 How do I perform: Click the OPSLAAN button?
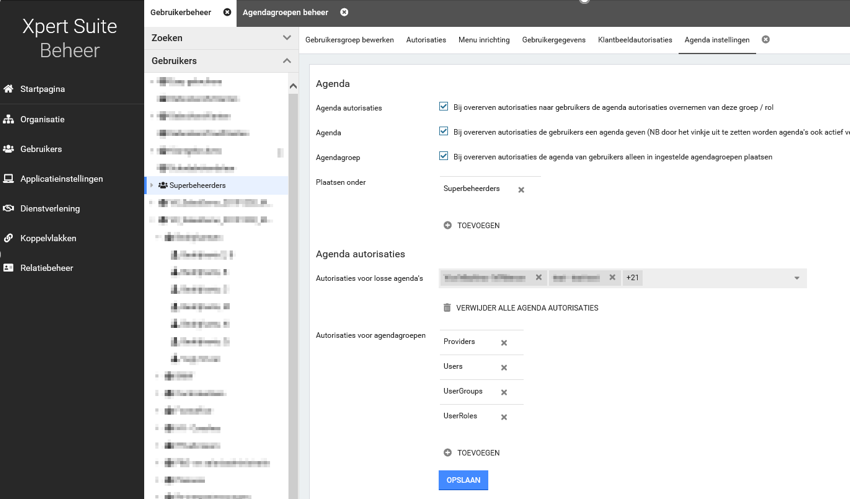click(463, 480)
